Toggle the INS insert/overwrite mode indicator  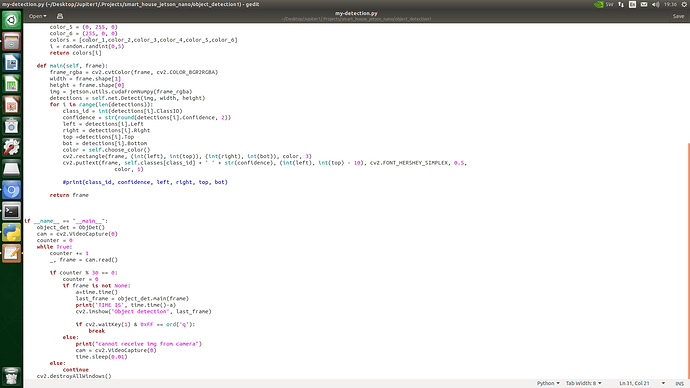679,384
